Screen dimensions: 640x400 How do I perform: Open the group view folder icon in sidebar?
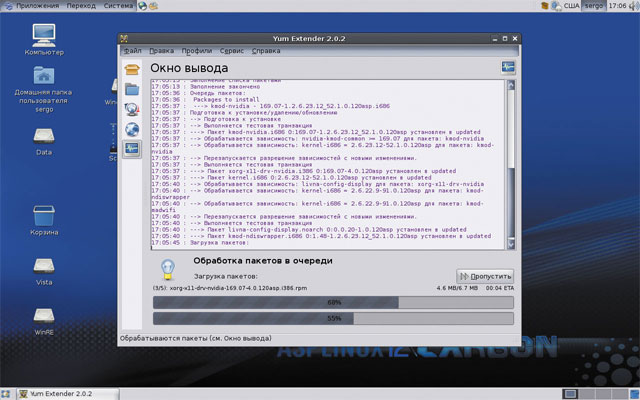[132, 89]
